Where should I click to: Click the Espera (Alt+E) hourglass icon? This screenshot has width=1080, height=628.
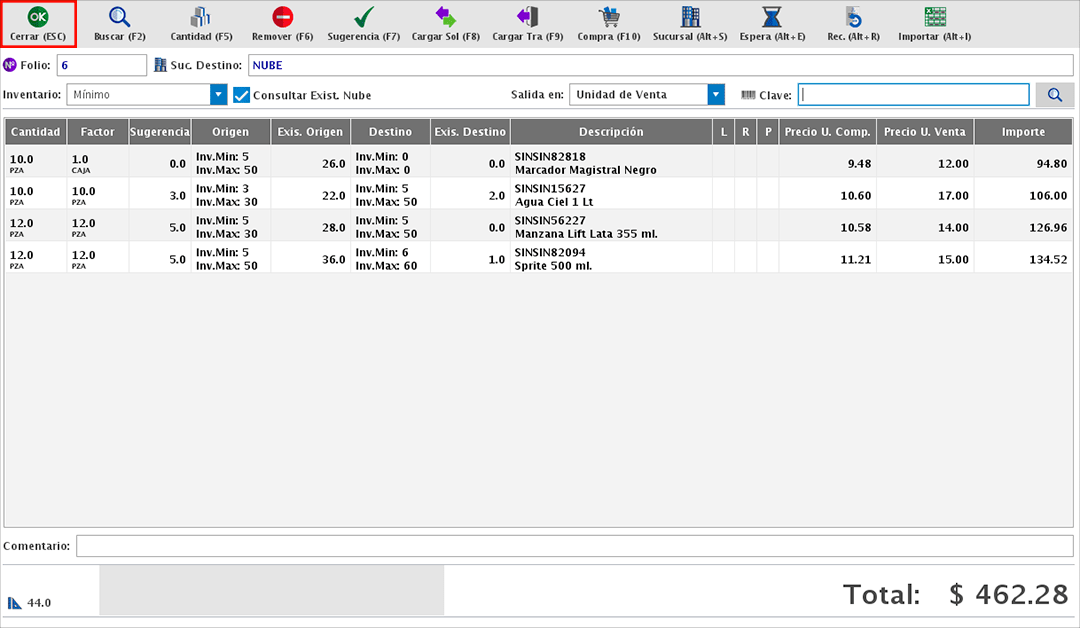772,17
